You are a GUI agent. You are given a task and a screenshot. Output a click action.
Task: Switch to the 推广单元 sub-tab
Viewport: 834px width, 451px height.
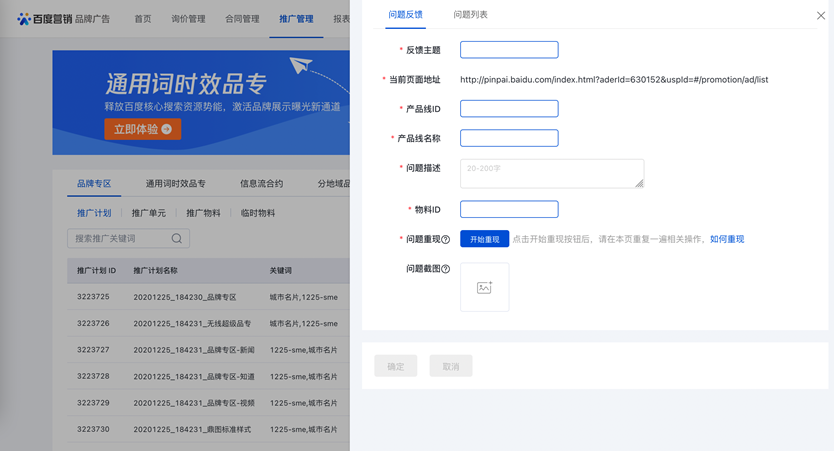tap(149, 213)
